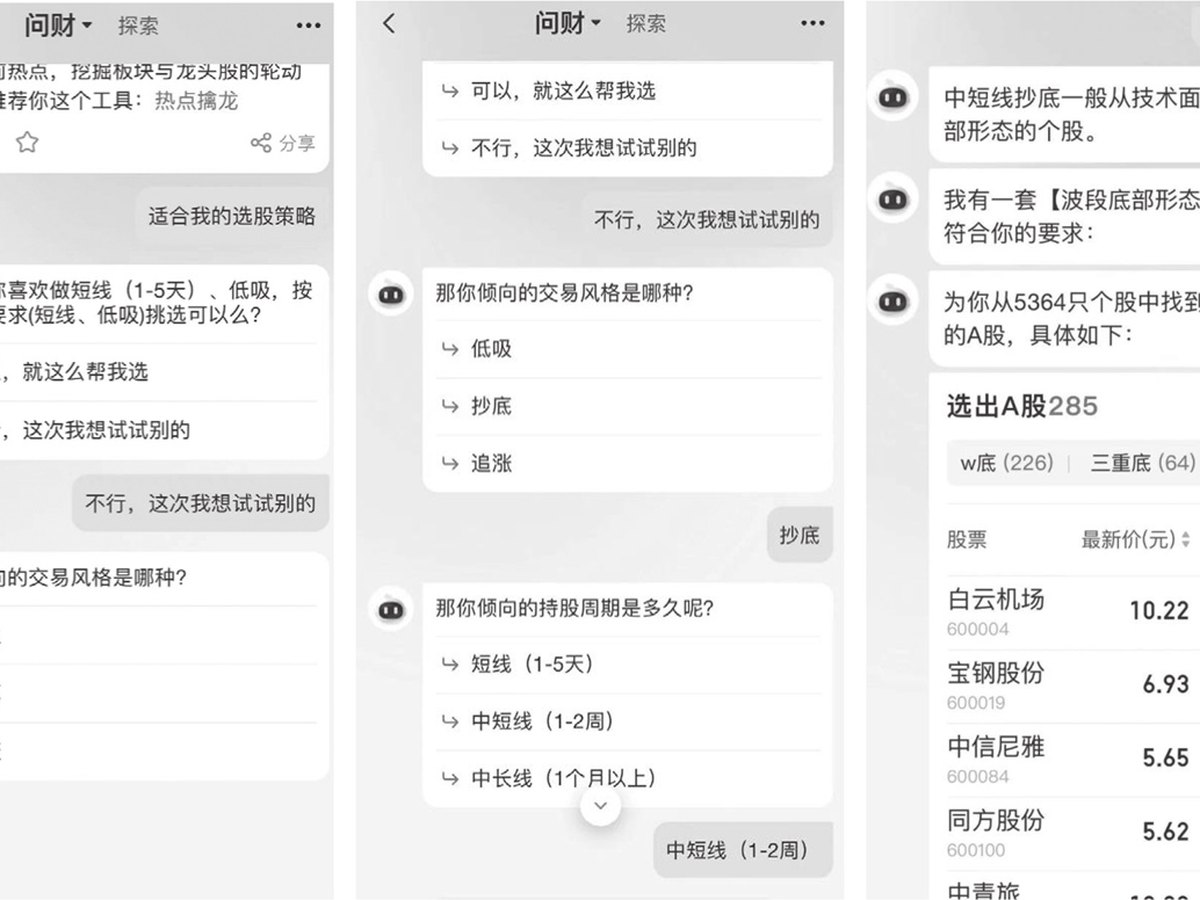The width and height of the screenshot is (1200, 900).
Task: Tap the question 那你倾向的交易风格是哪种？ in middle screen
Action: click(x=565, y=294)
